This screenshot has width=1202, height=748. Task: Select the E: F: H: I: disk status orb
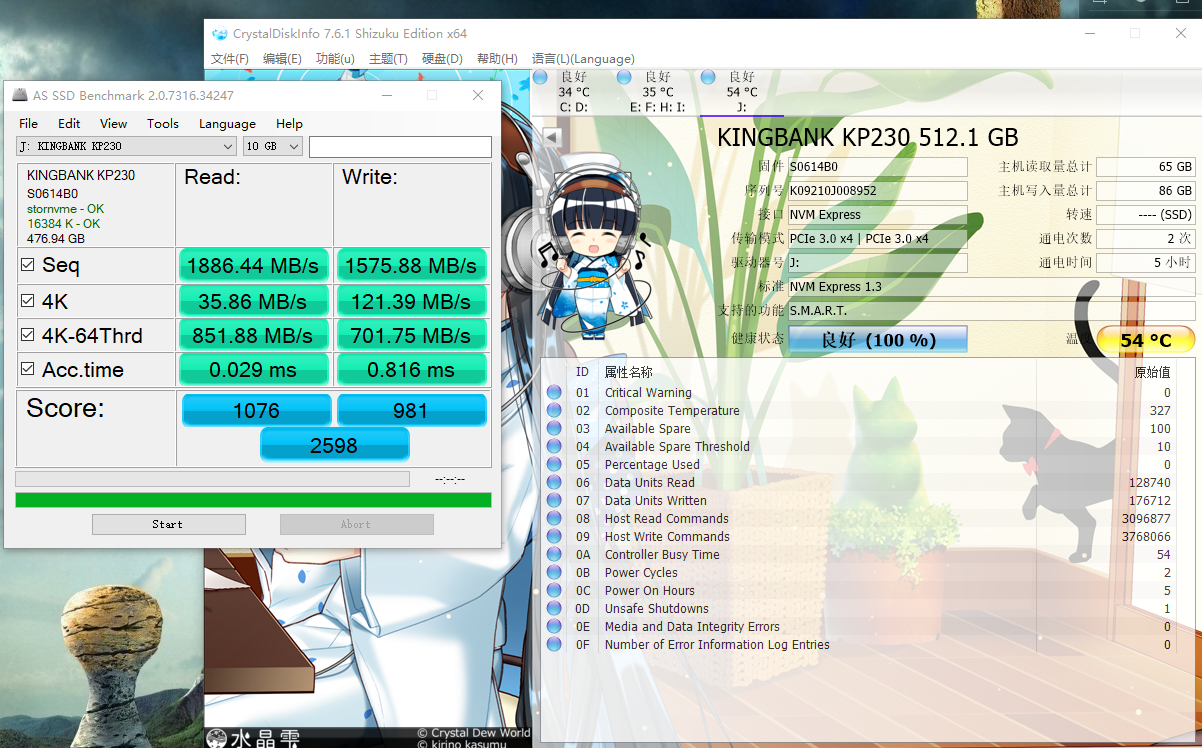click(x=624, y=77)
